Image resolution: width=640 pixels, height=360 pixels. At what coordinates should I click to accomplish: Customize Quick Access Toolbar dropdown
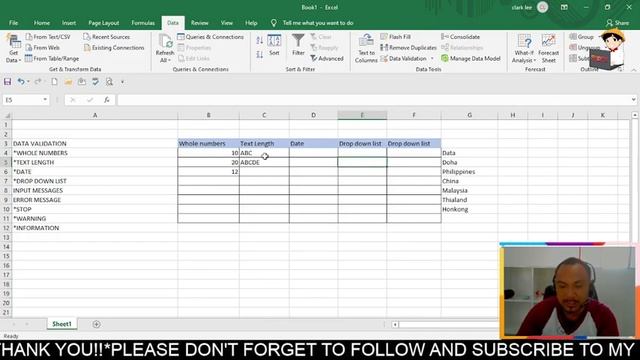[x=122, y=82]
